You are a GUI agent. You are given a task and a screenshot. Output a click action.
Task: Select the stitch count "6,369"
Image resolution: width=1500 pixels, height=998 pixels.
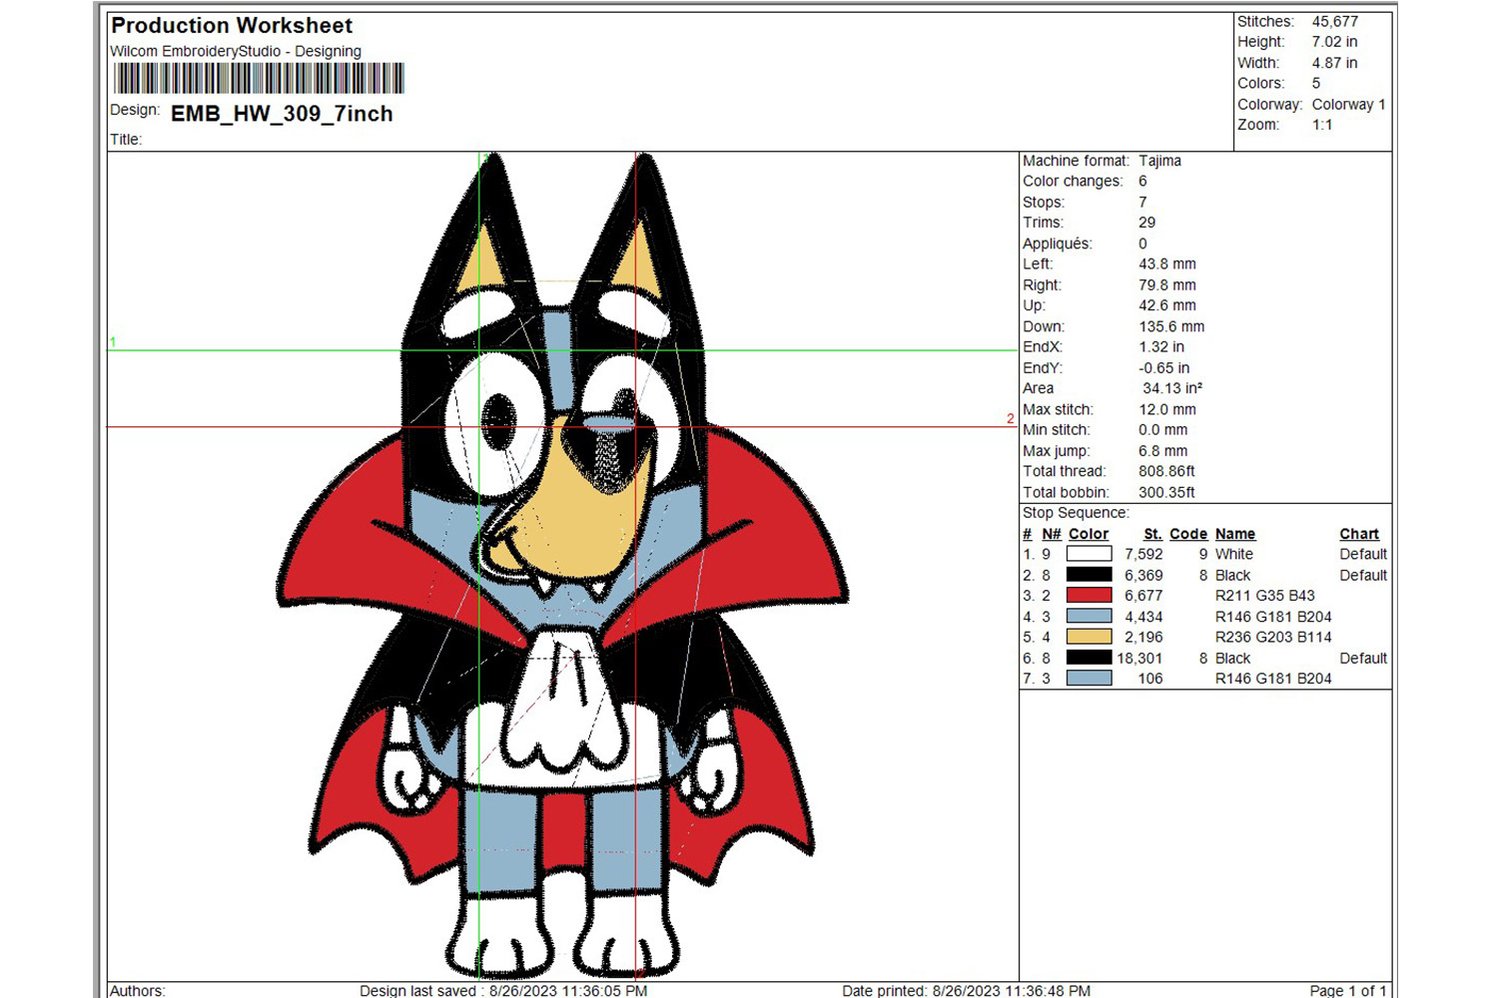pos(1144,575)
